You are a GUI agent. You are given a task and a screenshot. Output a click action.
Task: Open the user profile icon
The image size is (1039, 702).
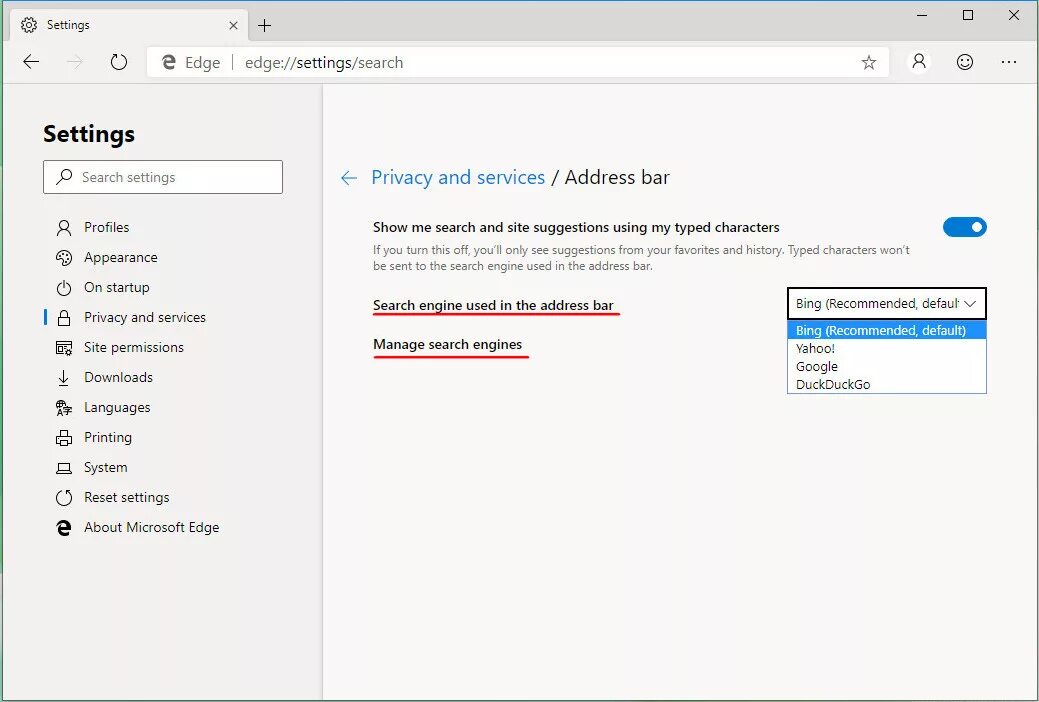(918, 62)
